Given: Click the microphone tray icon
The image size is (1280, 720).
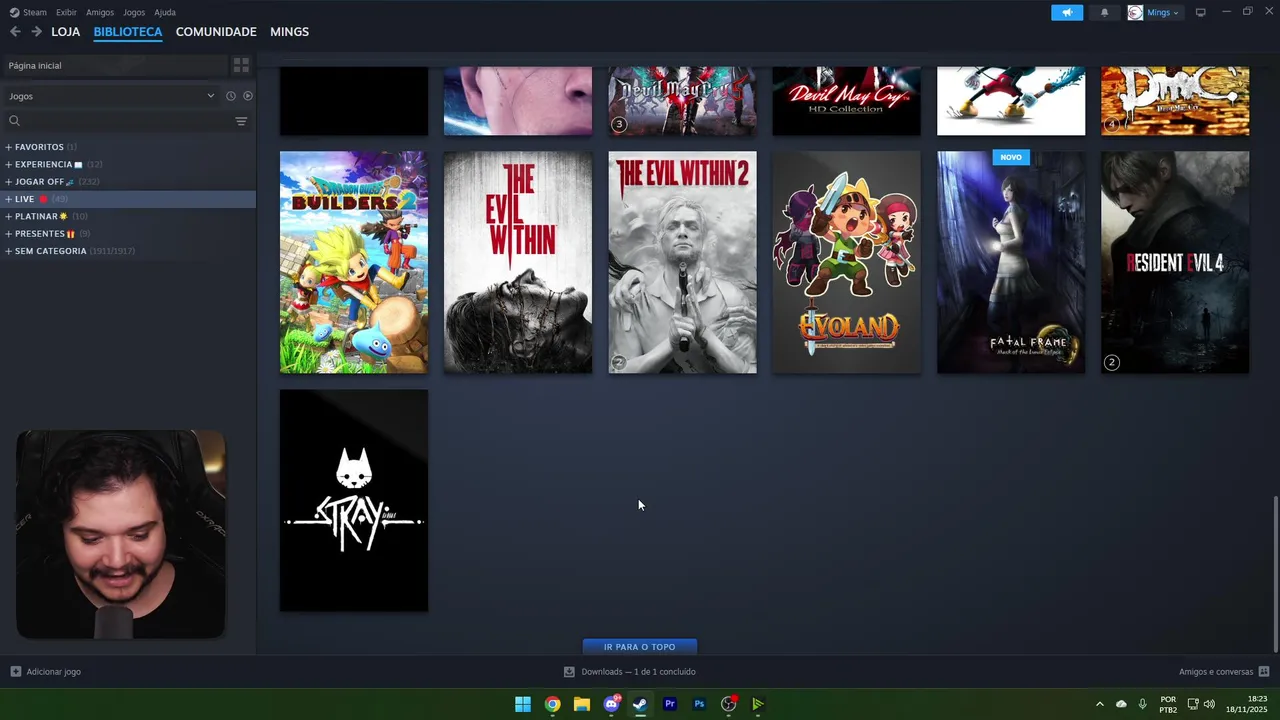Looking at the screenshot, I should point(1143,704).
